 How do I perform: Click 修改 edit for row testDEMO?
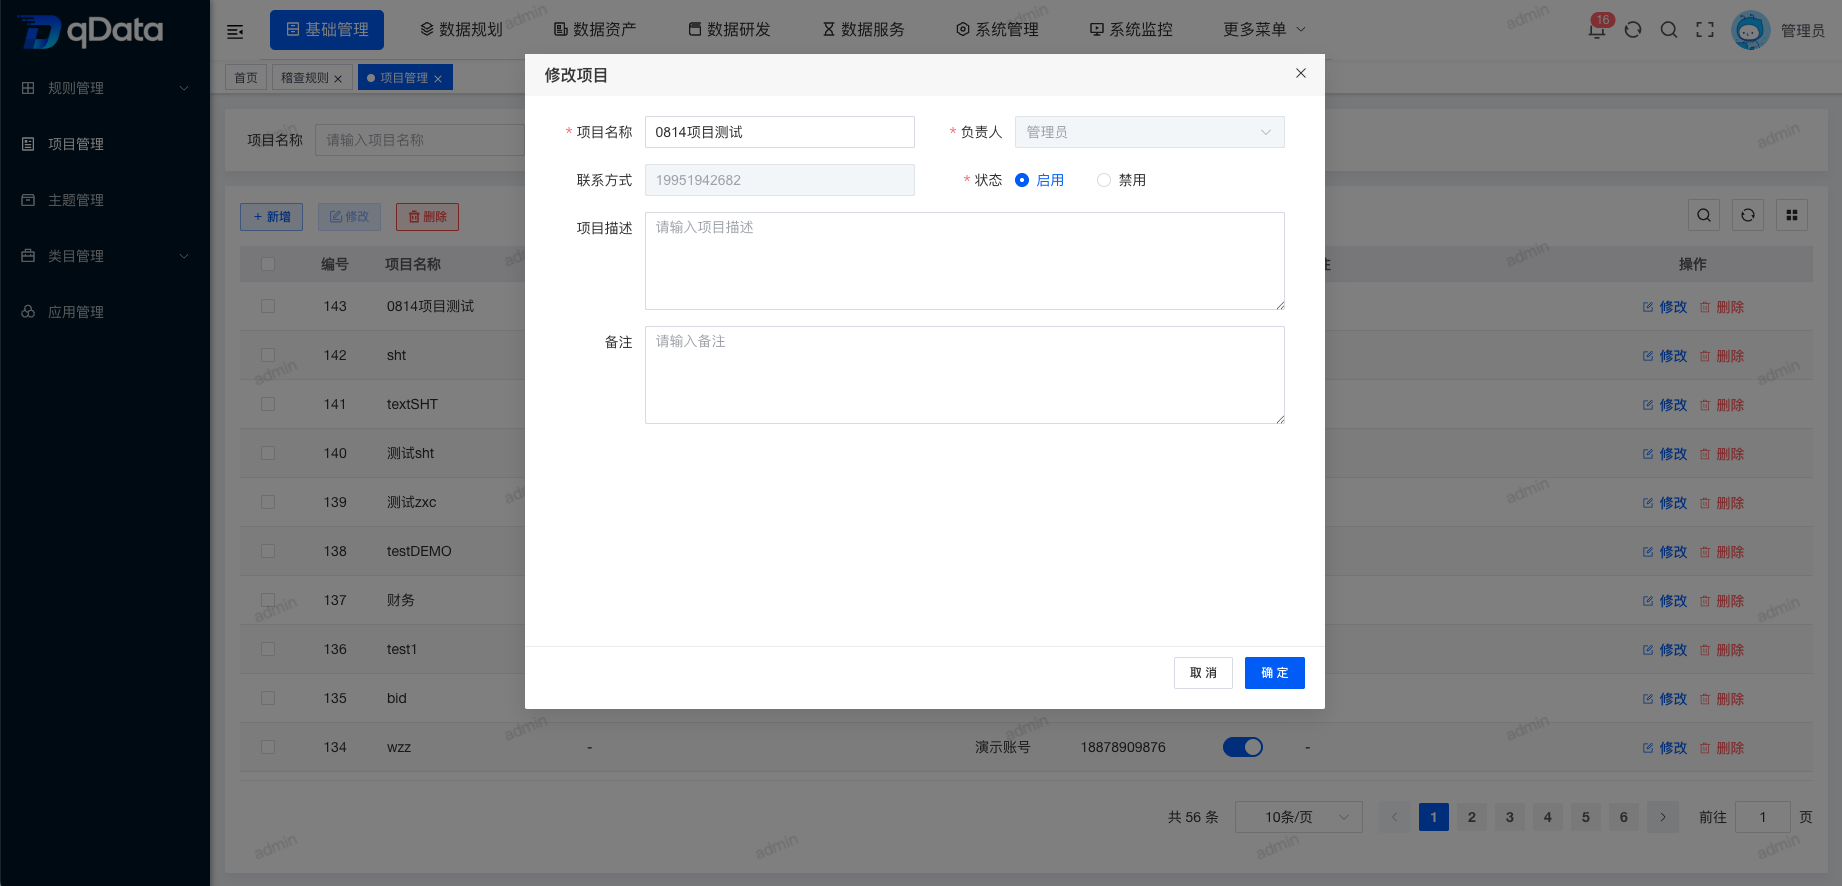tap(1665, 552)
